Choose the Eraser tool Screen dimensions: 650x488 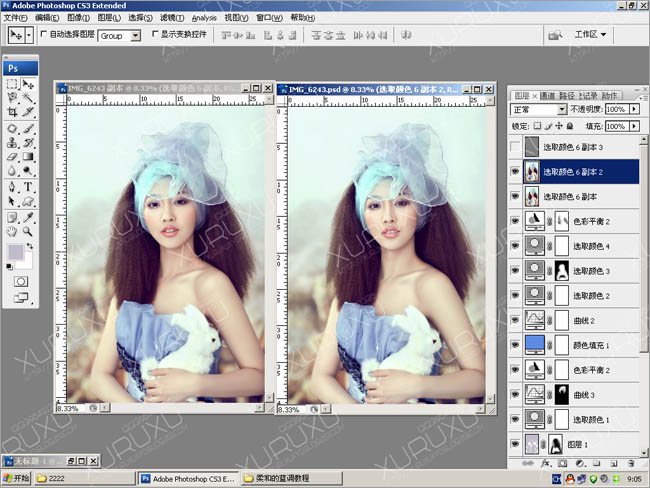tap(12, 157)
